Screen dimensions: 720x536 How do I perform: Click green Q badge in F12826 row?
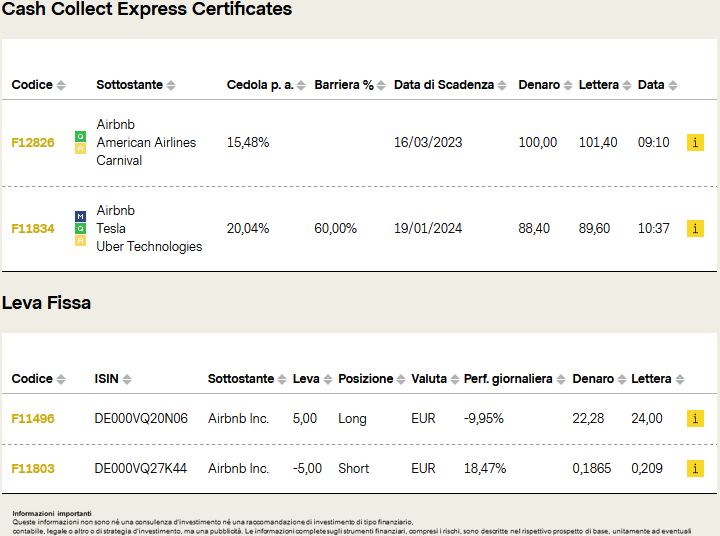click(x=80, y=136)
